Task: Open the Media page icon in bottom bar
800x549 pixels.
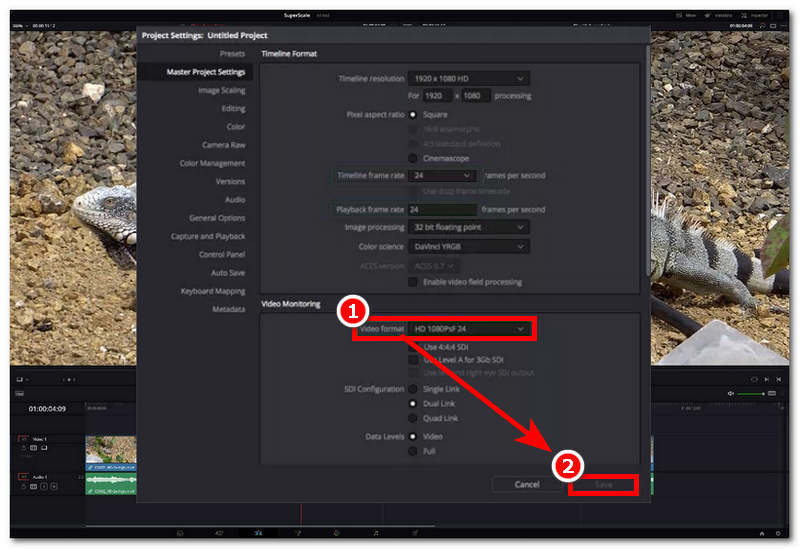Action: (180, 533)
